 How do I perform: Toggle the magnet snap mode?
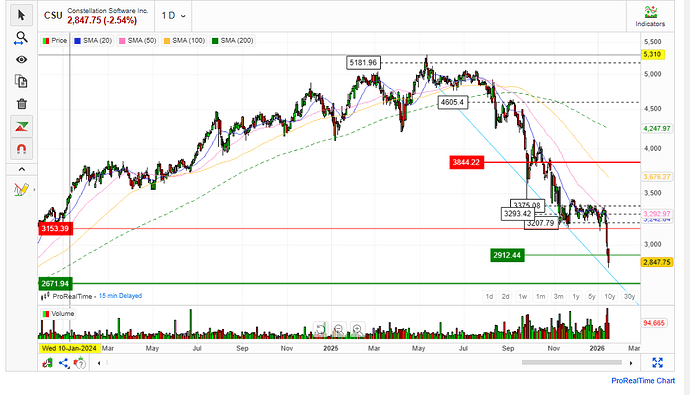pos(21,149)
